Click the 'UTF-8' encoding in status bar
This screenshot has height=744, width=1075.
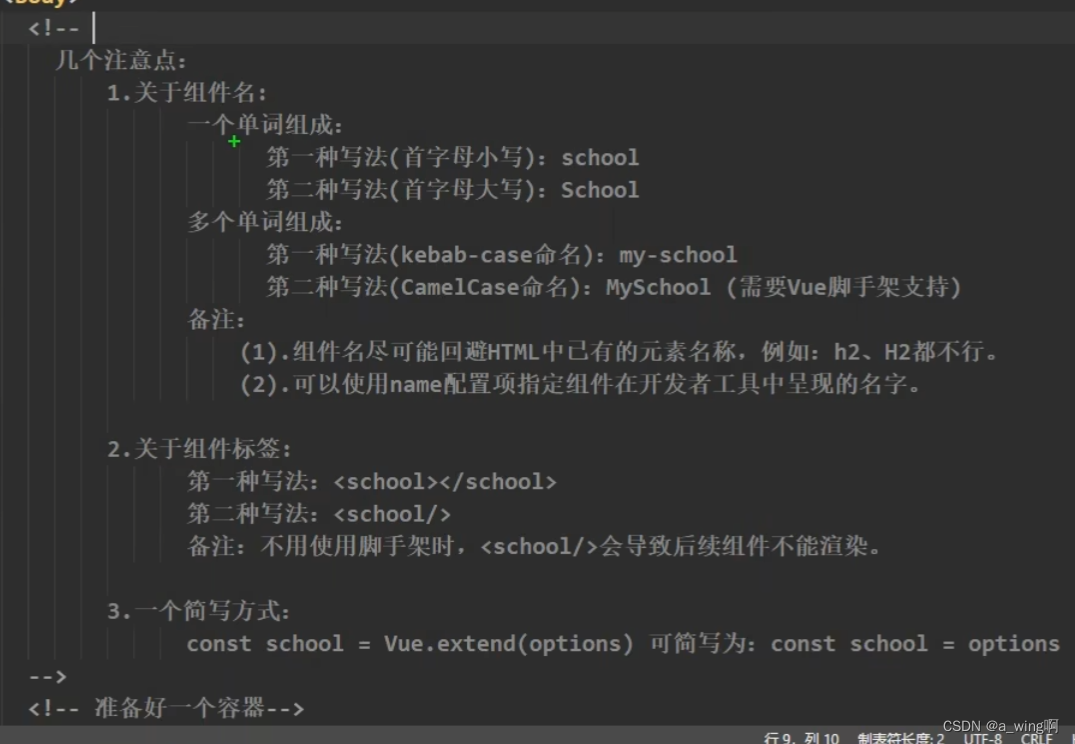click(x=982, y=739)
